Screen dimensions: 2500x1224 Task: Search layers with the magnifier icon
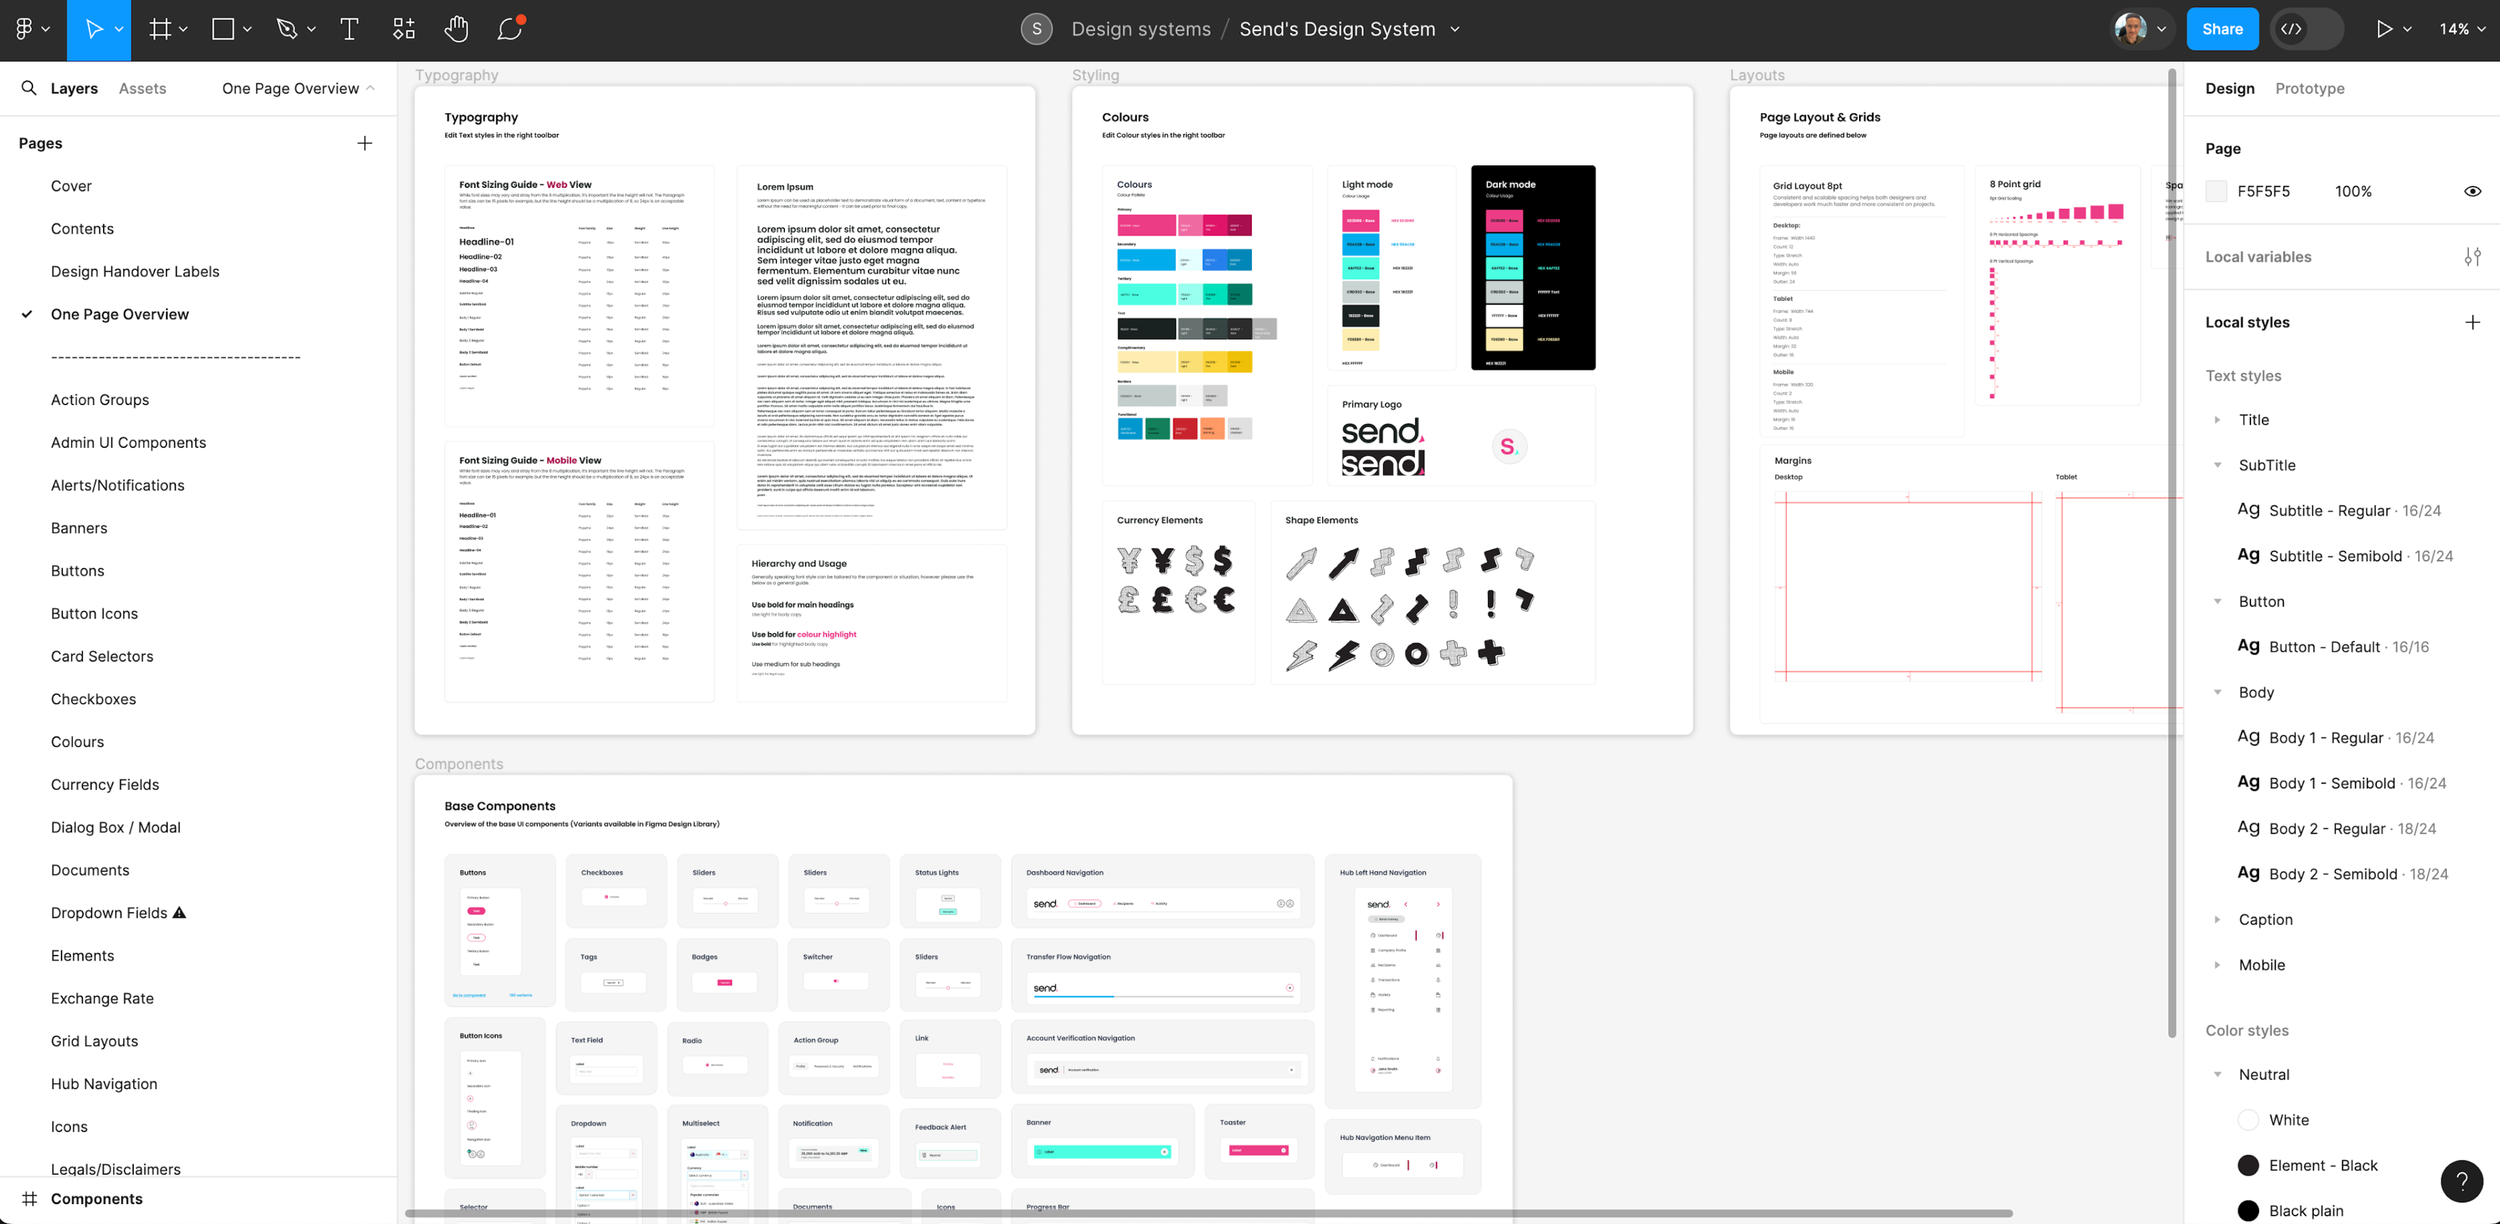[x=29, y=88]
